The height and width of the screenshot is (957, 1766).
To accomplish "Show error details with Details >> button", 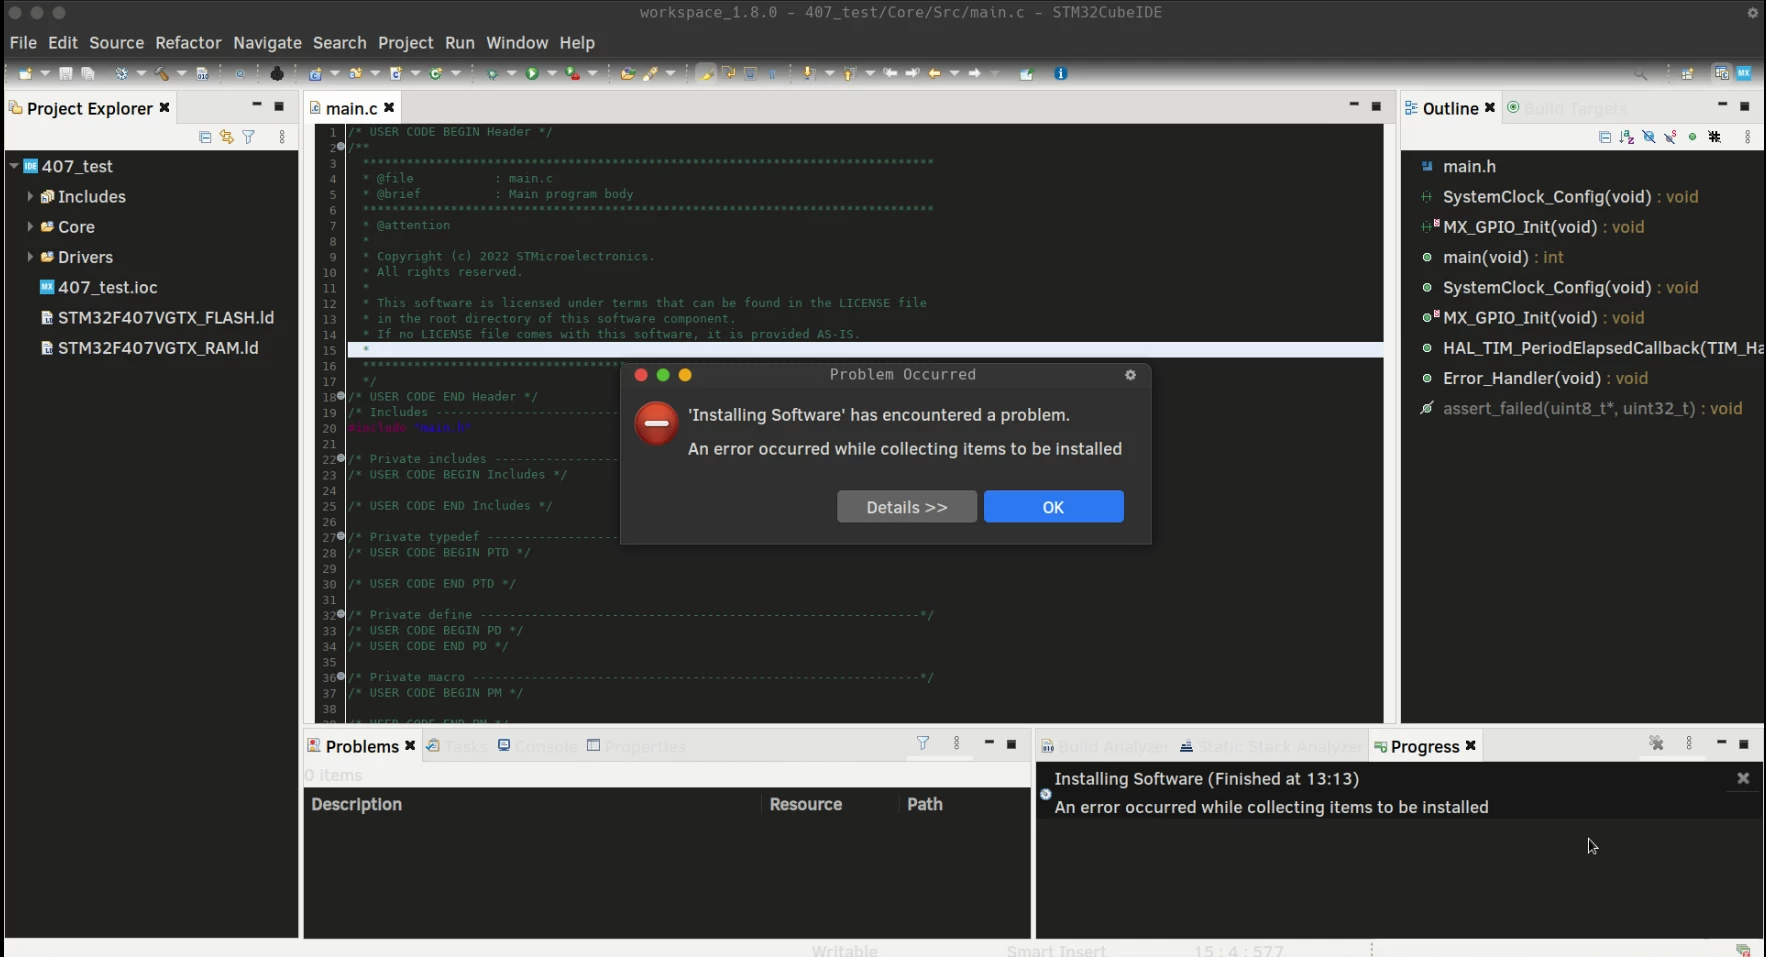I will (907, 507).
